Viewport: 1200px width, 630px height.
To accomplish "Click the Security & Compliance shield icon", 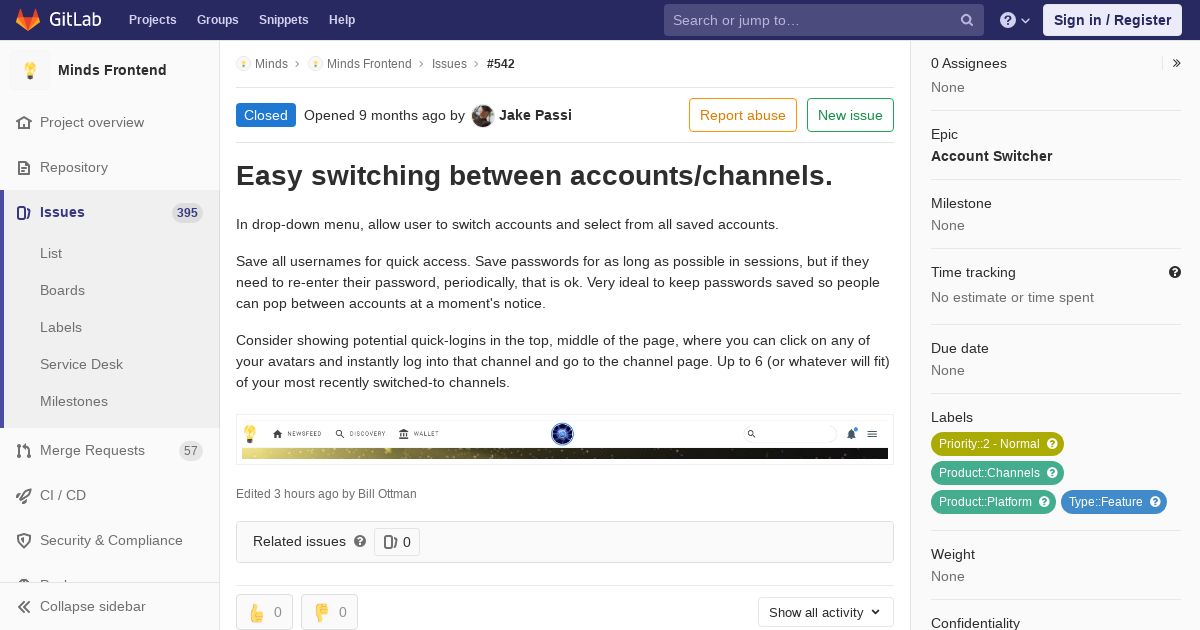I will pyautogui.click(x=24, y=540).
